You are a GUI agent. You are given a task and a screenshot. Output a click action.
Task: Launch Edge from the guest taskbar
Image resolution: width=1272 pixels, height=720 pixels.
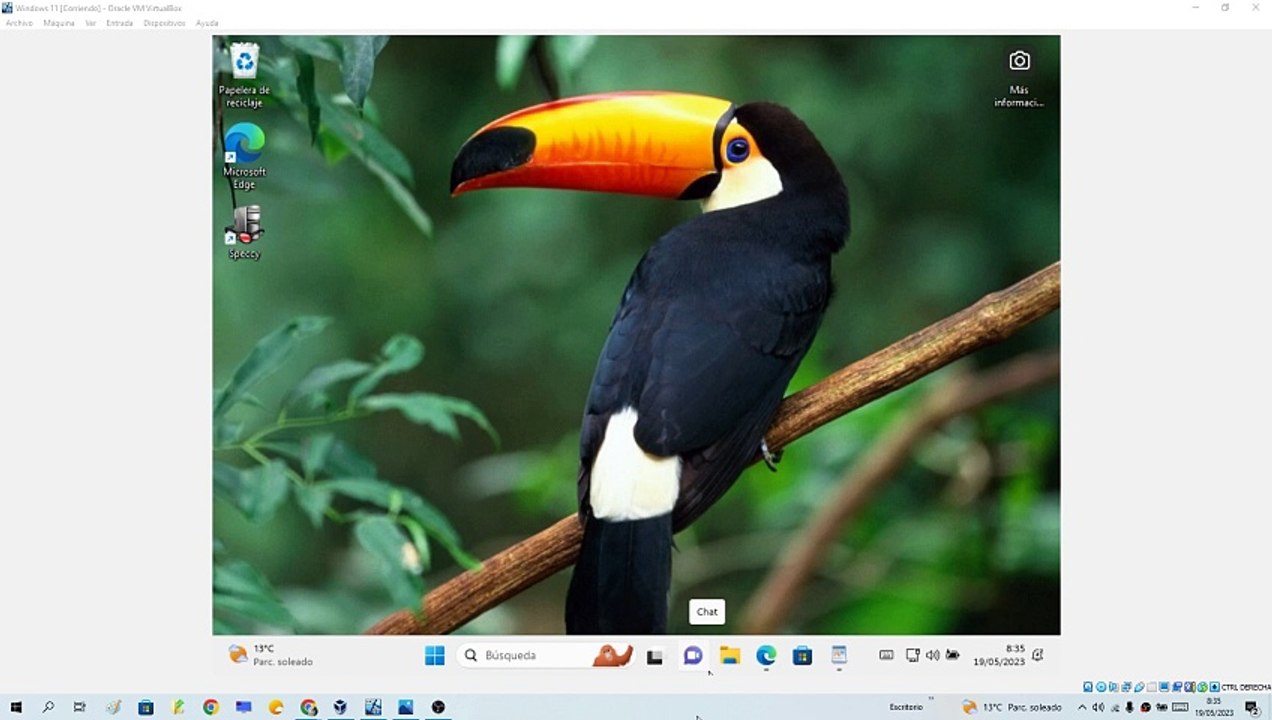[x=766, y=656]
